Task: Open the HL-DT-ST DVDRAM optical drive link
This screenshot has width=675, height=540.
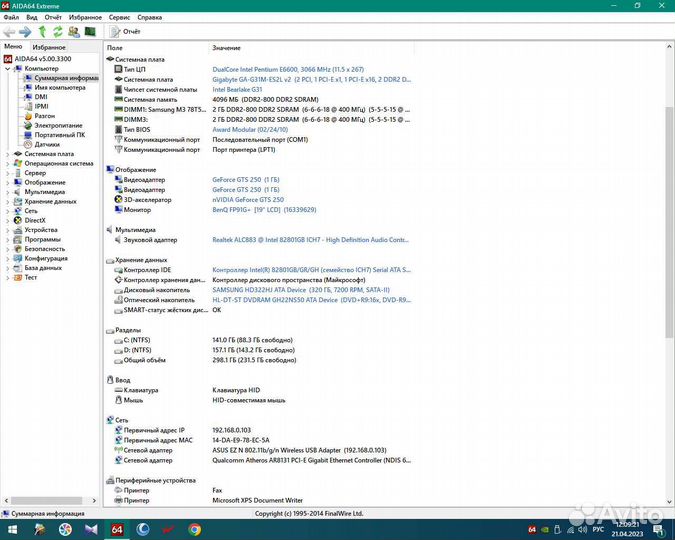Action: pyautogui.click(x=312, y=300)
